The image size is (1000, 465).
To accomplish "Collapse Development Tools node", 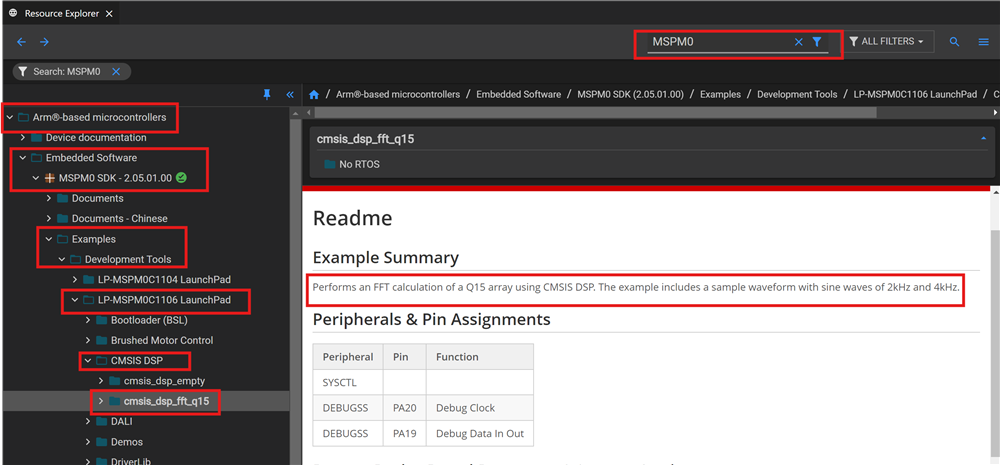I will (x=62, y=260).
